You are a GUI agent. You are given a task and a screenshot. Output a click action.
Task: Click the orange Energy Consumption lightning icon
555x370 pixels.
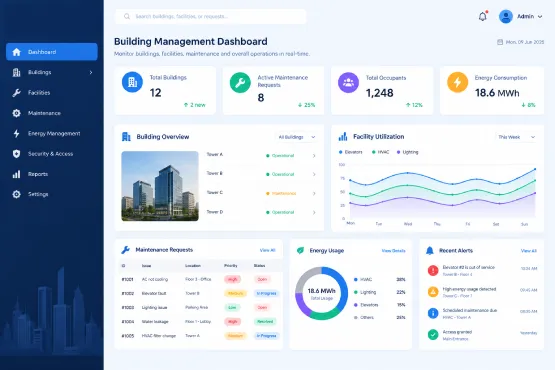point(457,82)
